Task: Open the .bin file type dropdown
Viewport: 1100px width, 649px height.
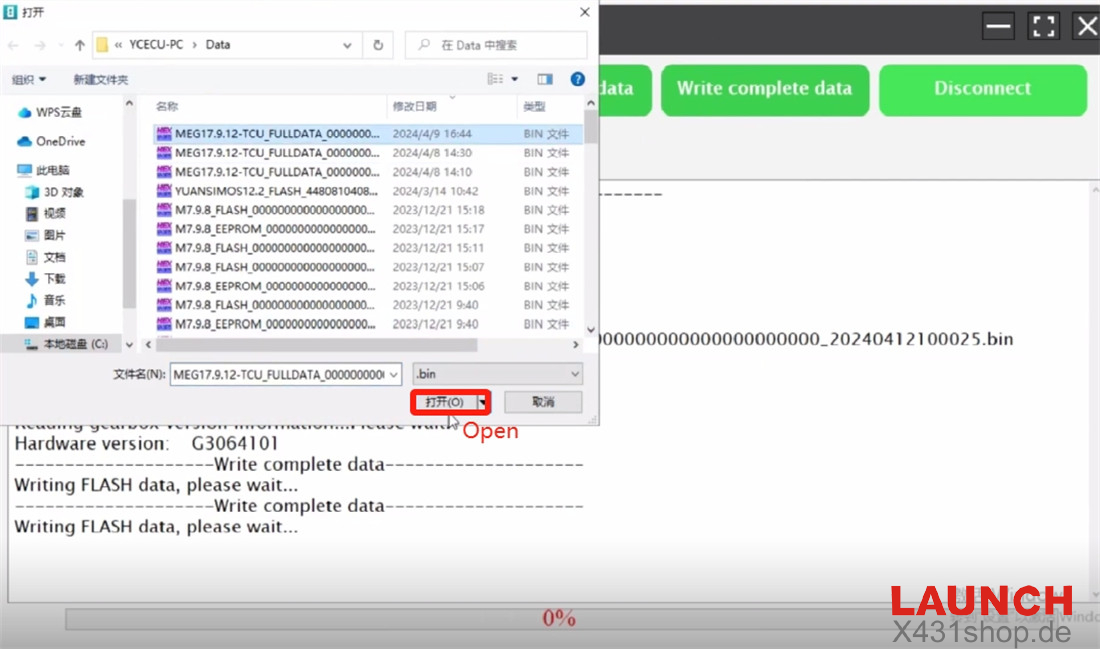Action: 497,374
